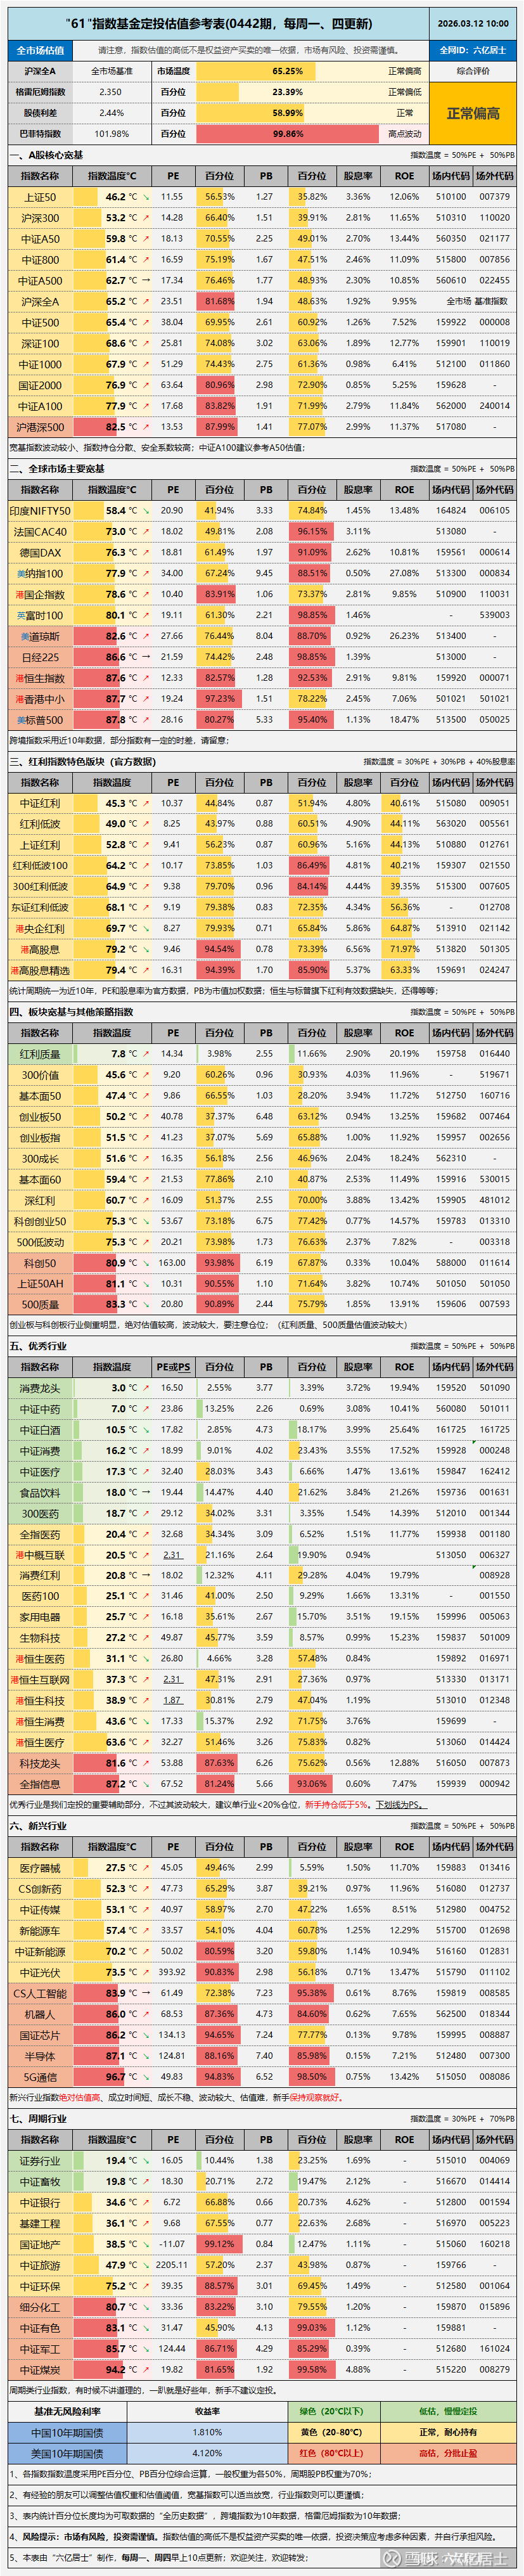The width and height of the screenshot is (524, 2576).
Task: Click the 中国10年期国债 yield row label
Action: click(67, 2432)
